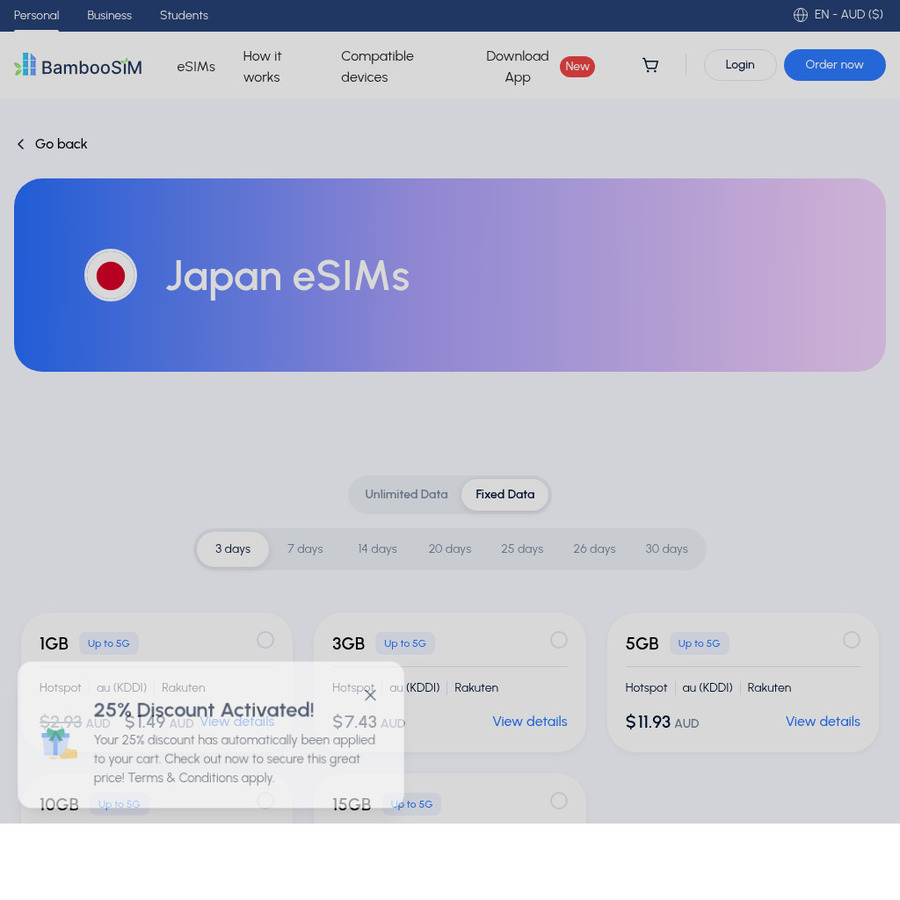Switch to Business tab
This screenshot has width=900, height=900.
109,15
